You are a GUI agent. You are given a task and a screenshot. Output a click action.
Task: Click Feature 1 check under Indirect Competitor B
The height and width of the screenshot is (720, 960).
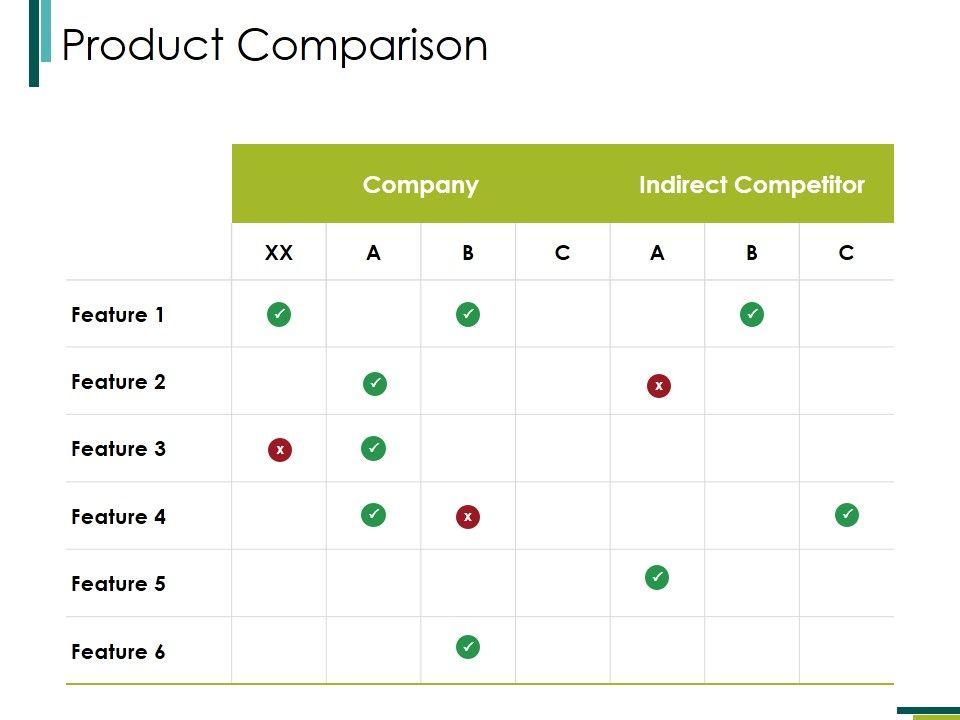752,315
